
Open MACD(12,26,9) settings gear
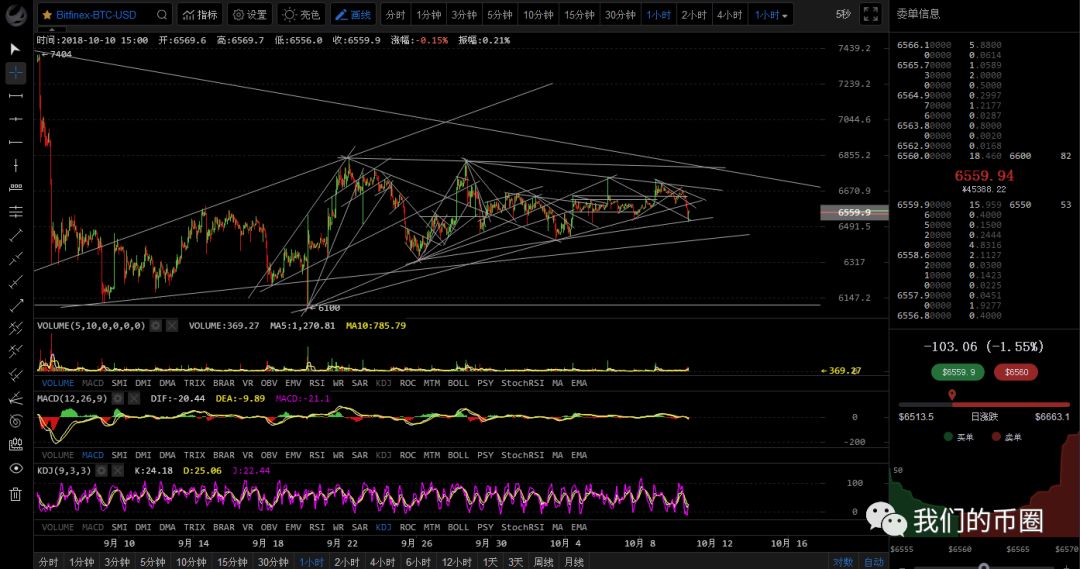[118, 398]
